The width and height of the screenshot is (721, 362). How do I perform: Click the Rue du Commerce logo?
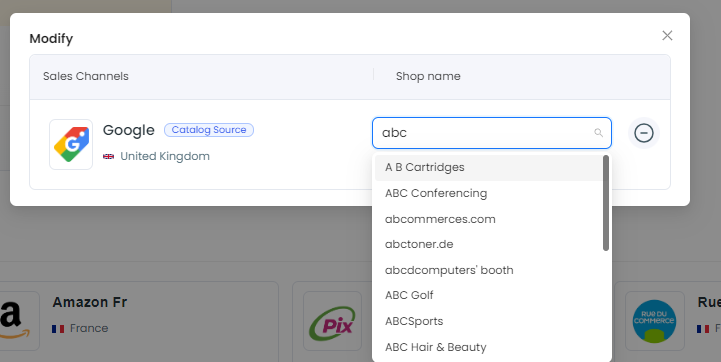click(x=654, y=321)
